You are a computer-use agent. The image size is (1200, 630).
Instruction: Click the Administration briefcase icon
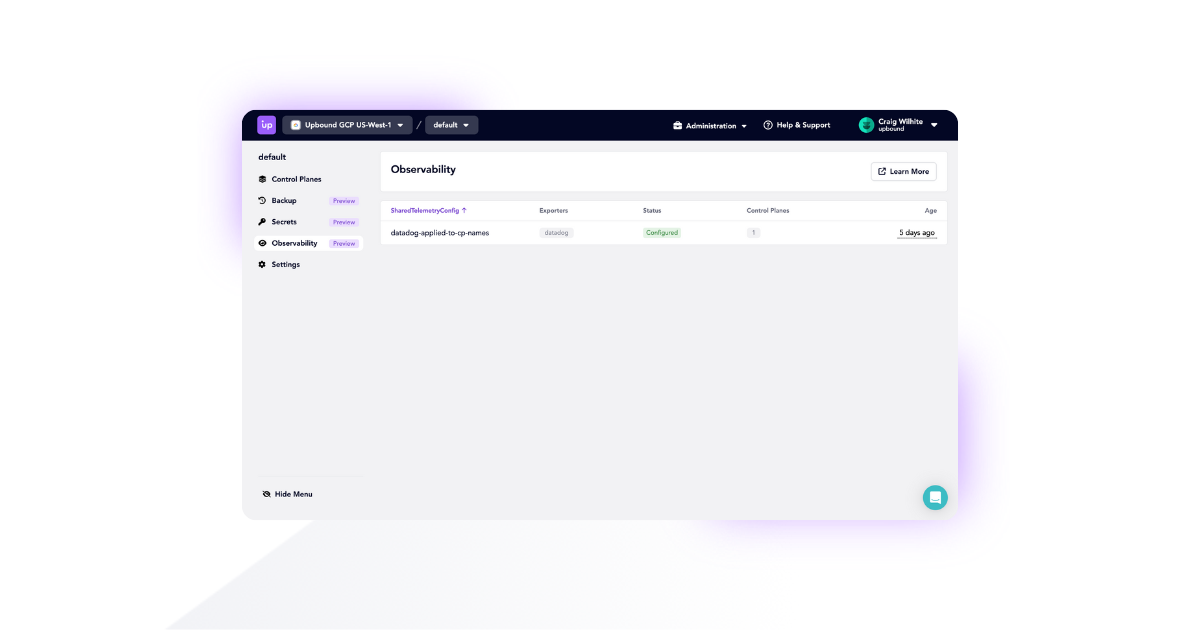coord(677,126)
